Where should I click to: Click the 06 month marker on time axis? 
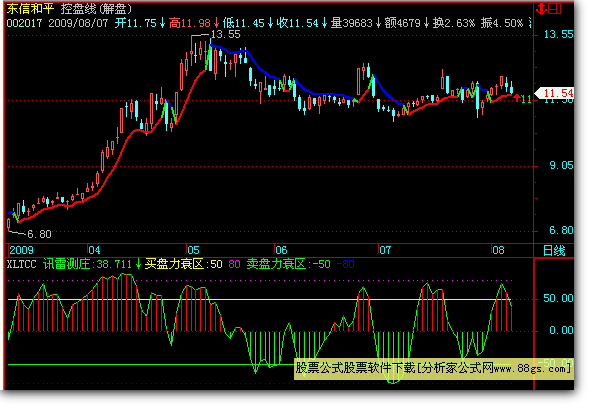281,250
